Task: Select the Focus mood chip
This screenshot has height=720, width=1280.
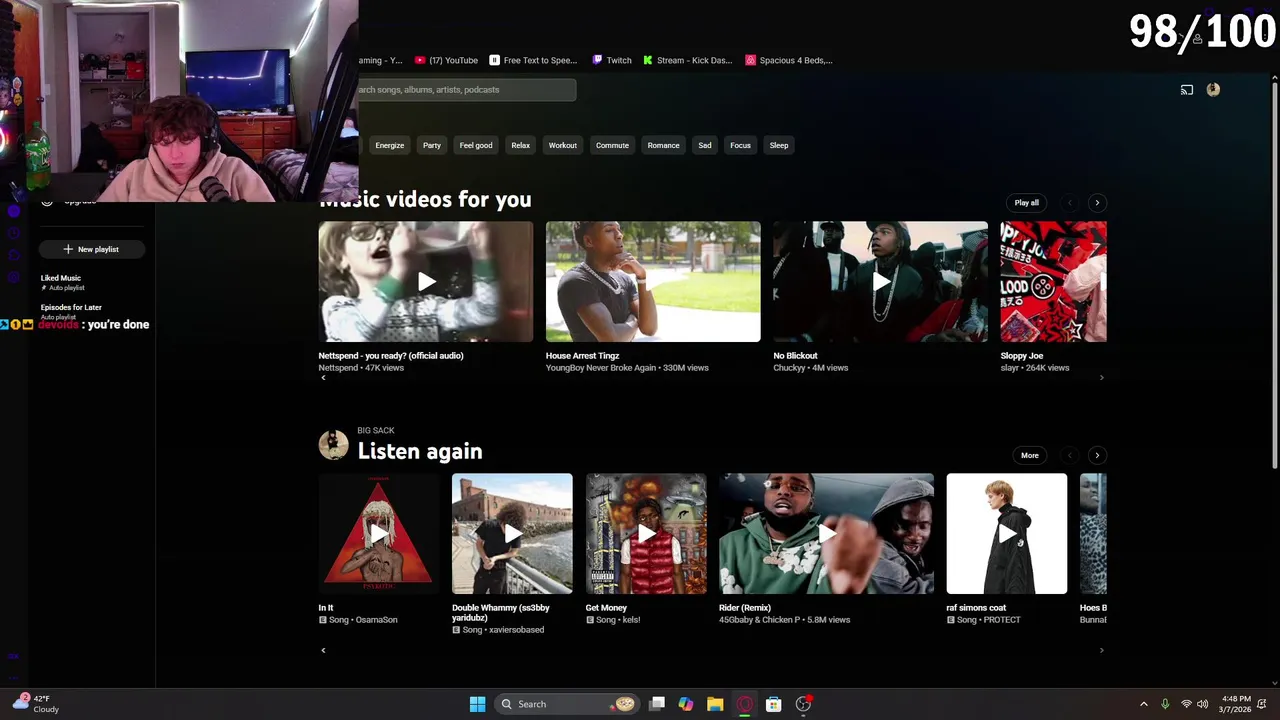Action: (740, 146)
